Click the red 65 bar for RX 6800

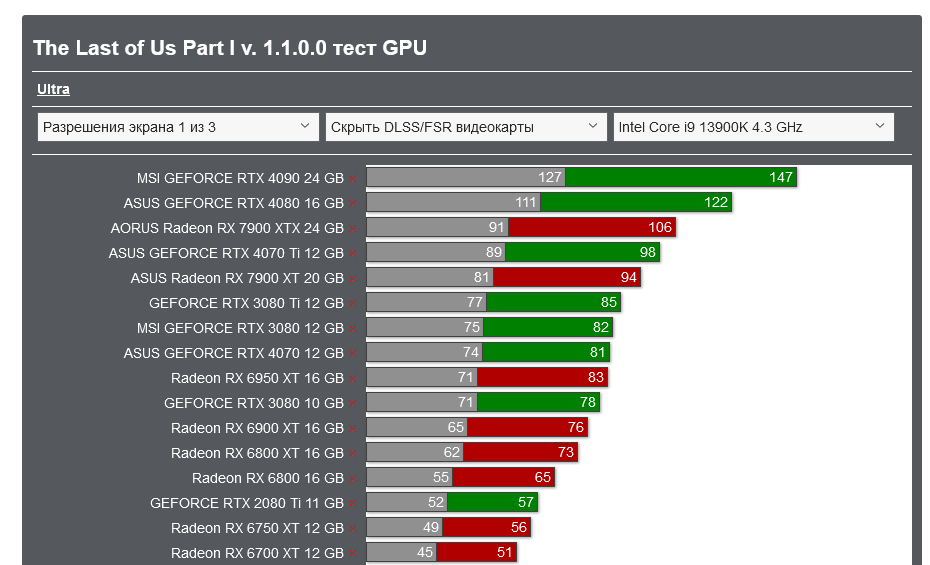click(x=504, y=477)
